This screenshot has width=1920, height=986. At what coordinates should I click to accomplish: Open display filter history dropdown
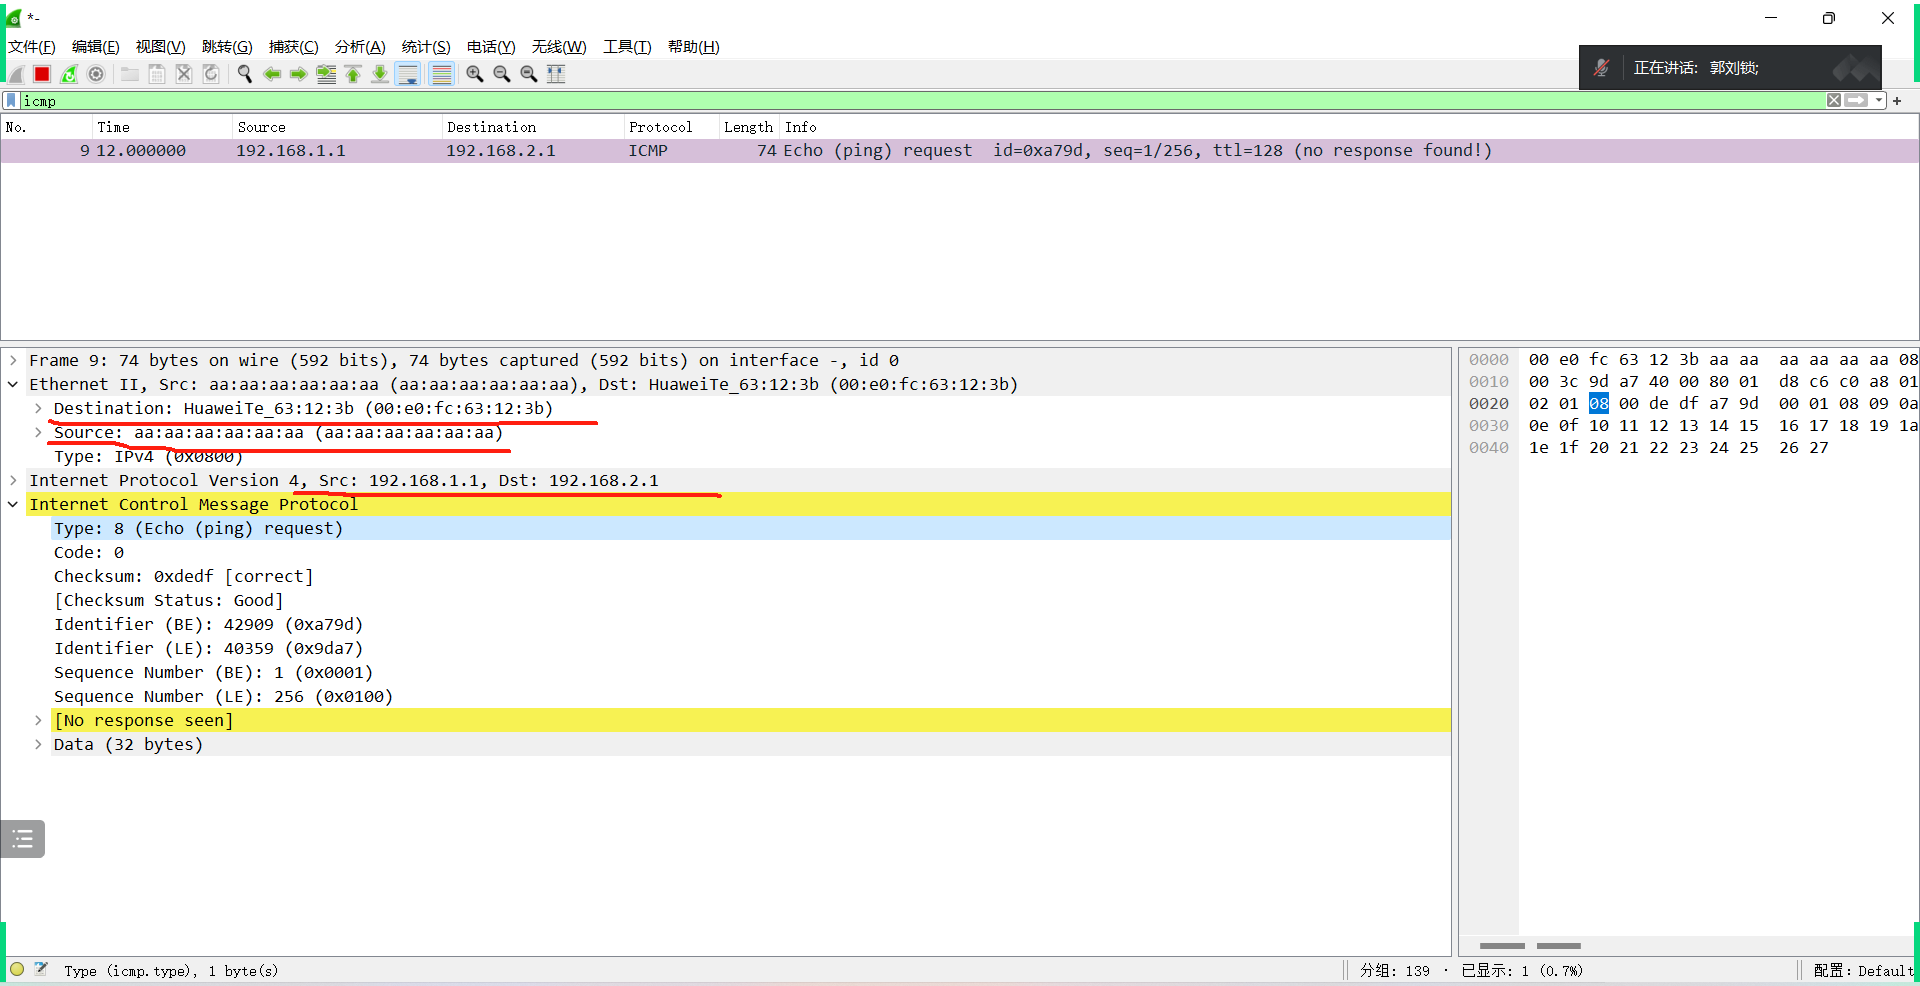(x=1879, y=100)
